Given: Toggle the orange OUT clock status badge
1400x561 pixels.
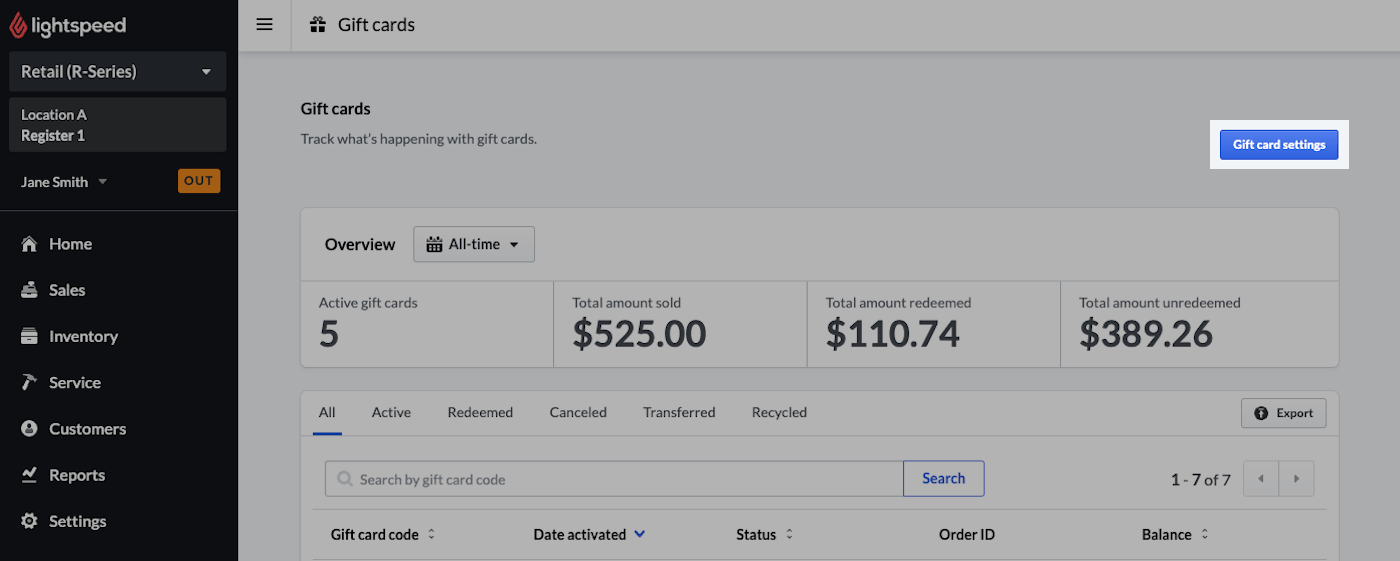Looking at the screenshot, I should [x=199, y=181].
